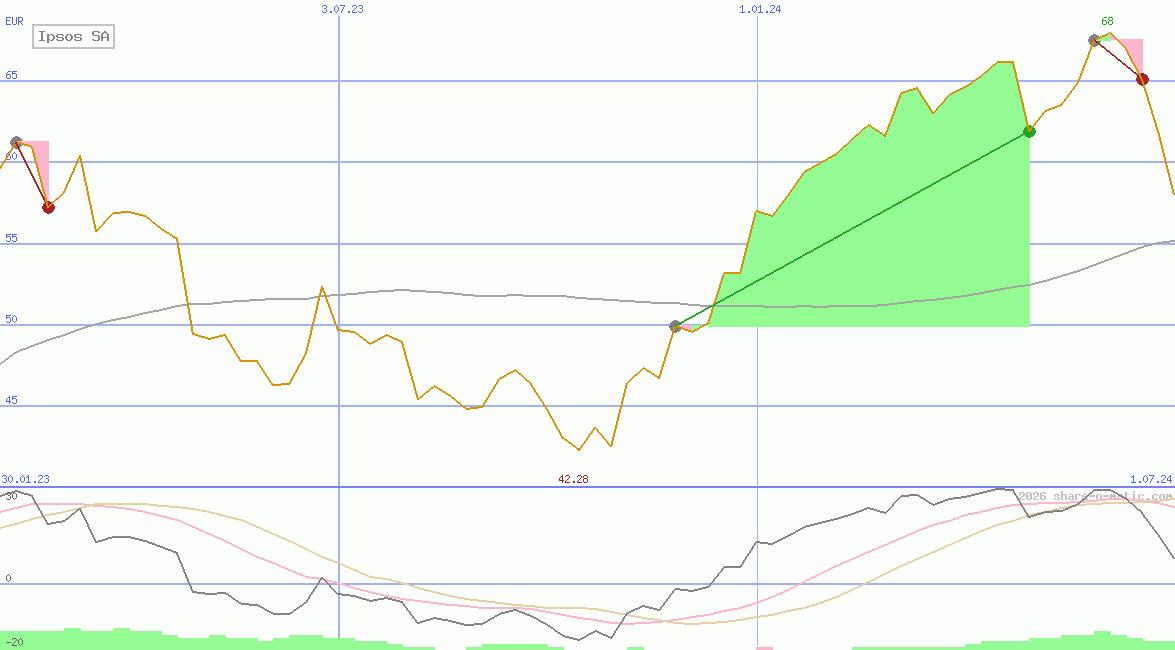Viewport: 1175px width, 650px height.
Task: Open the share-o-matic.com watermark link
Action: (1095, 496)
